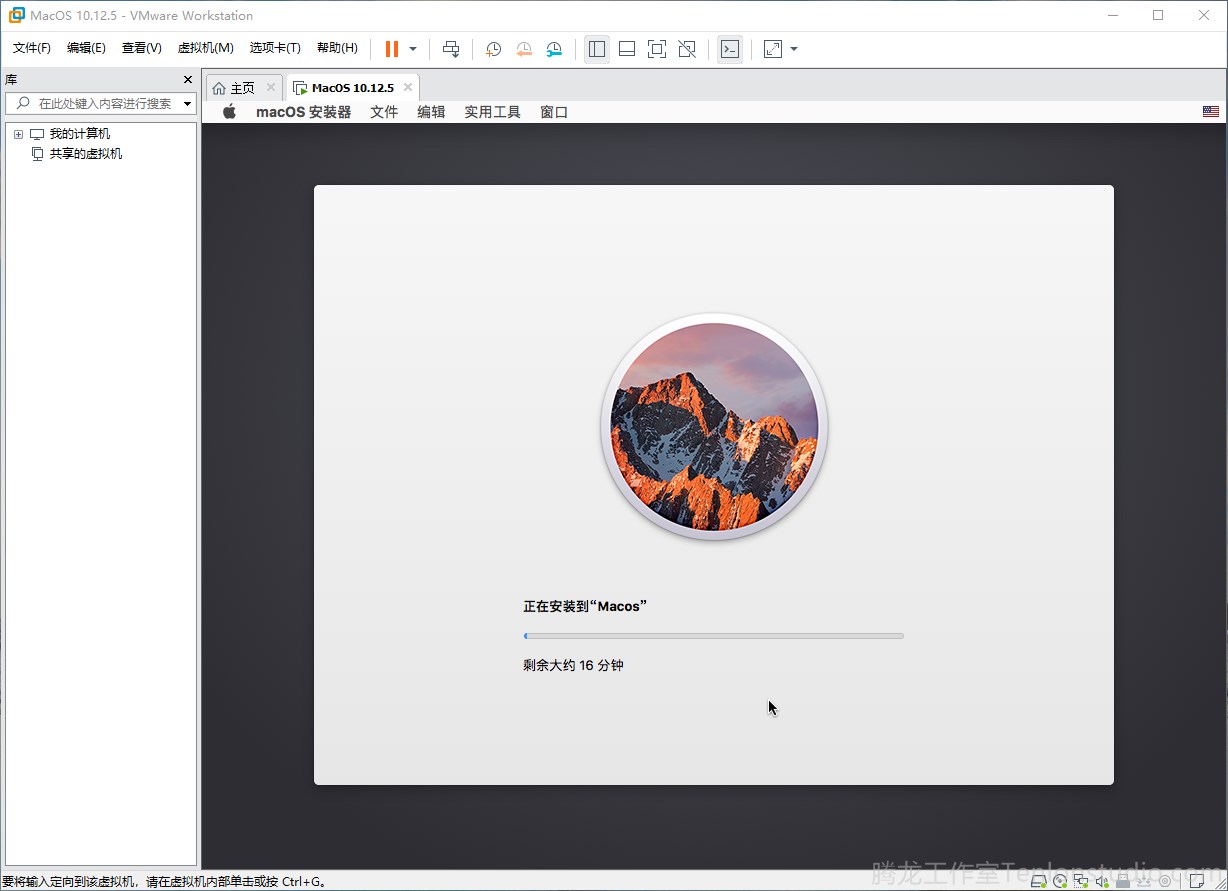Click the message log note icon

pos(1196,881)
